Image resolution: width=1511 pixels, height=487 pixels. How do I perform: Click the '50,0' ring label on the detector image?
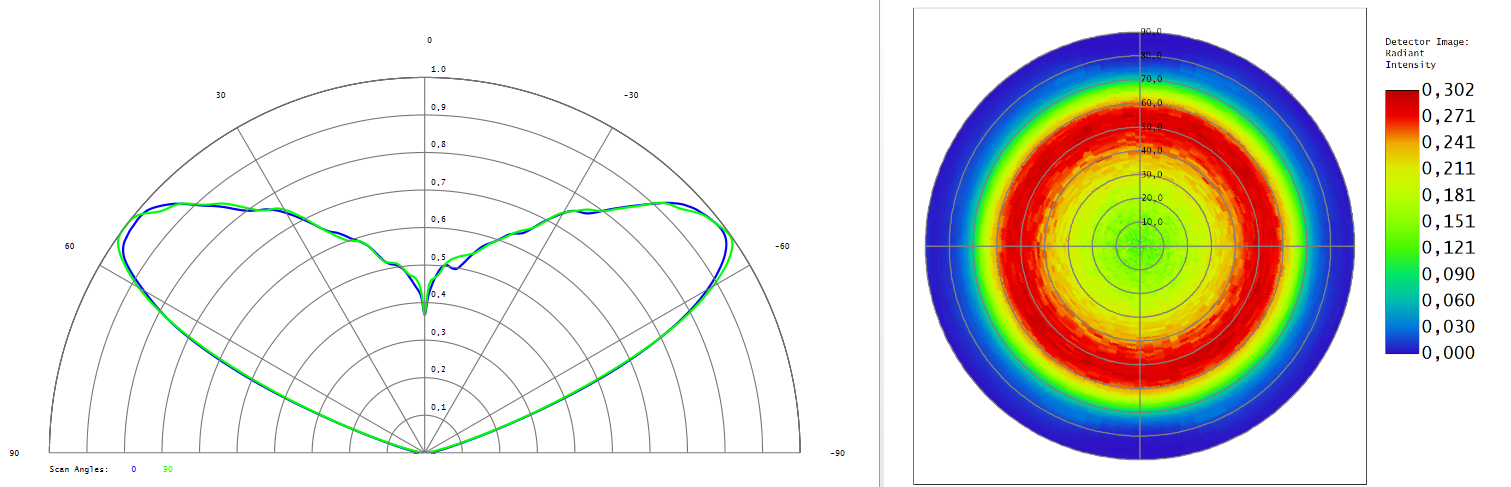point(1152,127)
